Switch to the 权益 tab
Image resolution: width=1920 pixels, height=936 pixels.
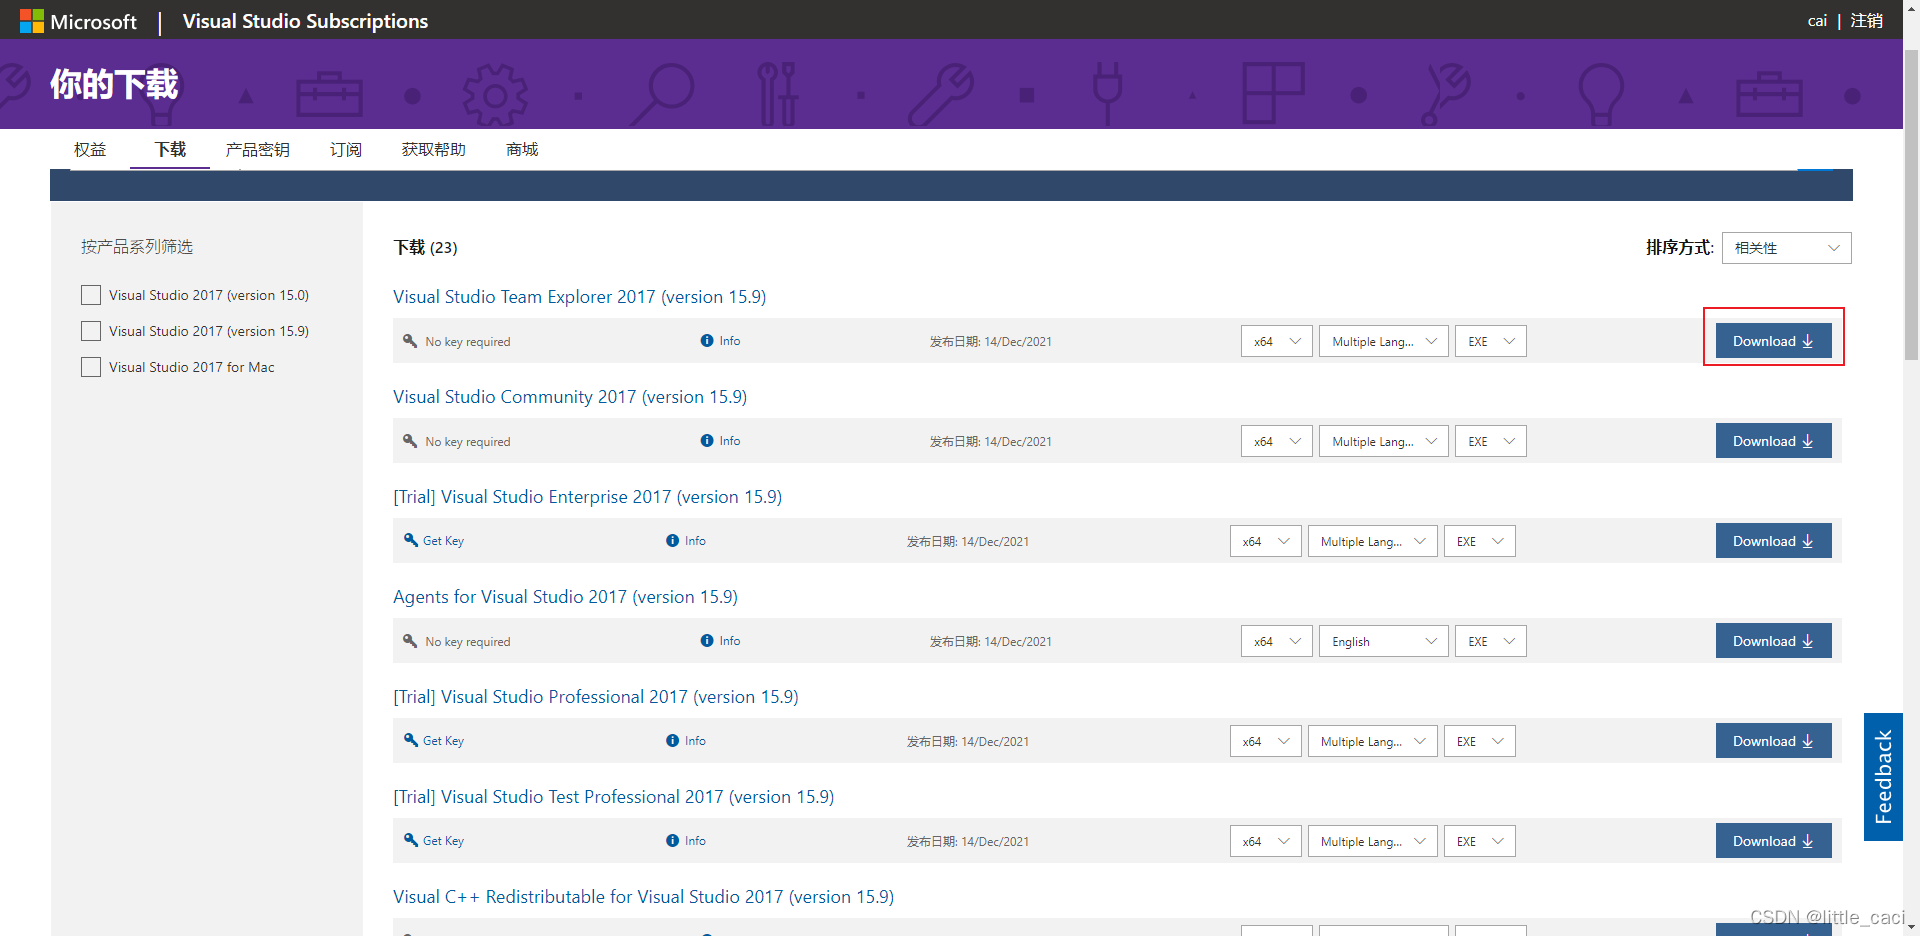90,150
